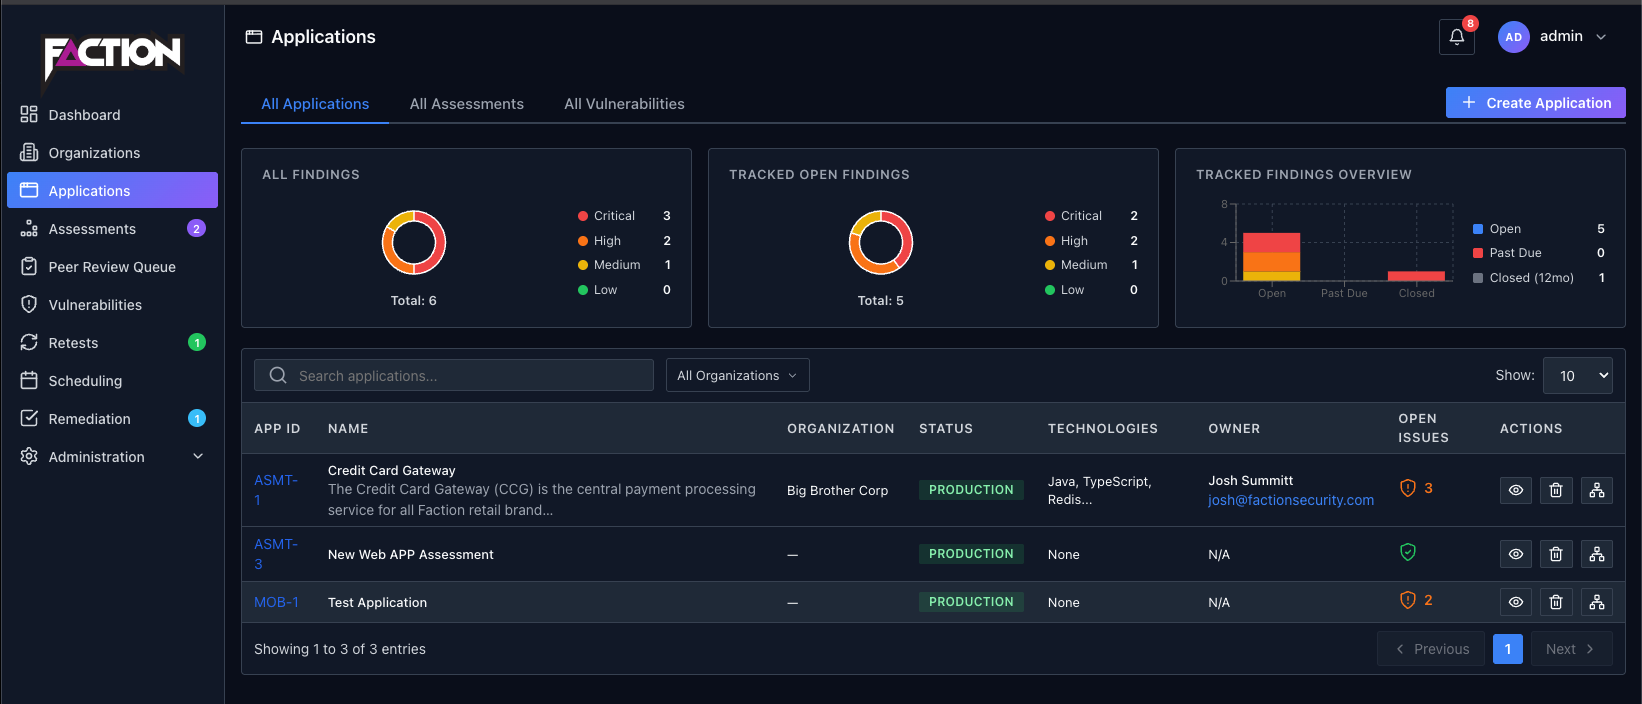
Task: Switch to All Assessments tab
Action: coord(467,104)
